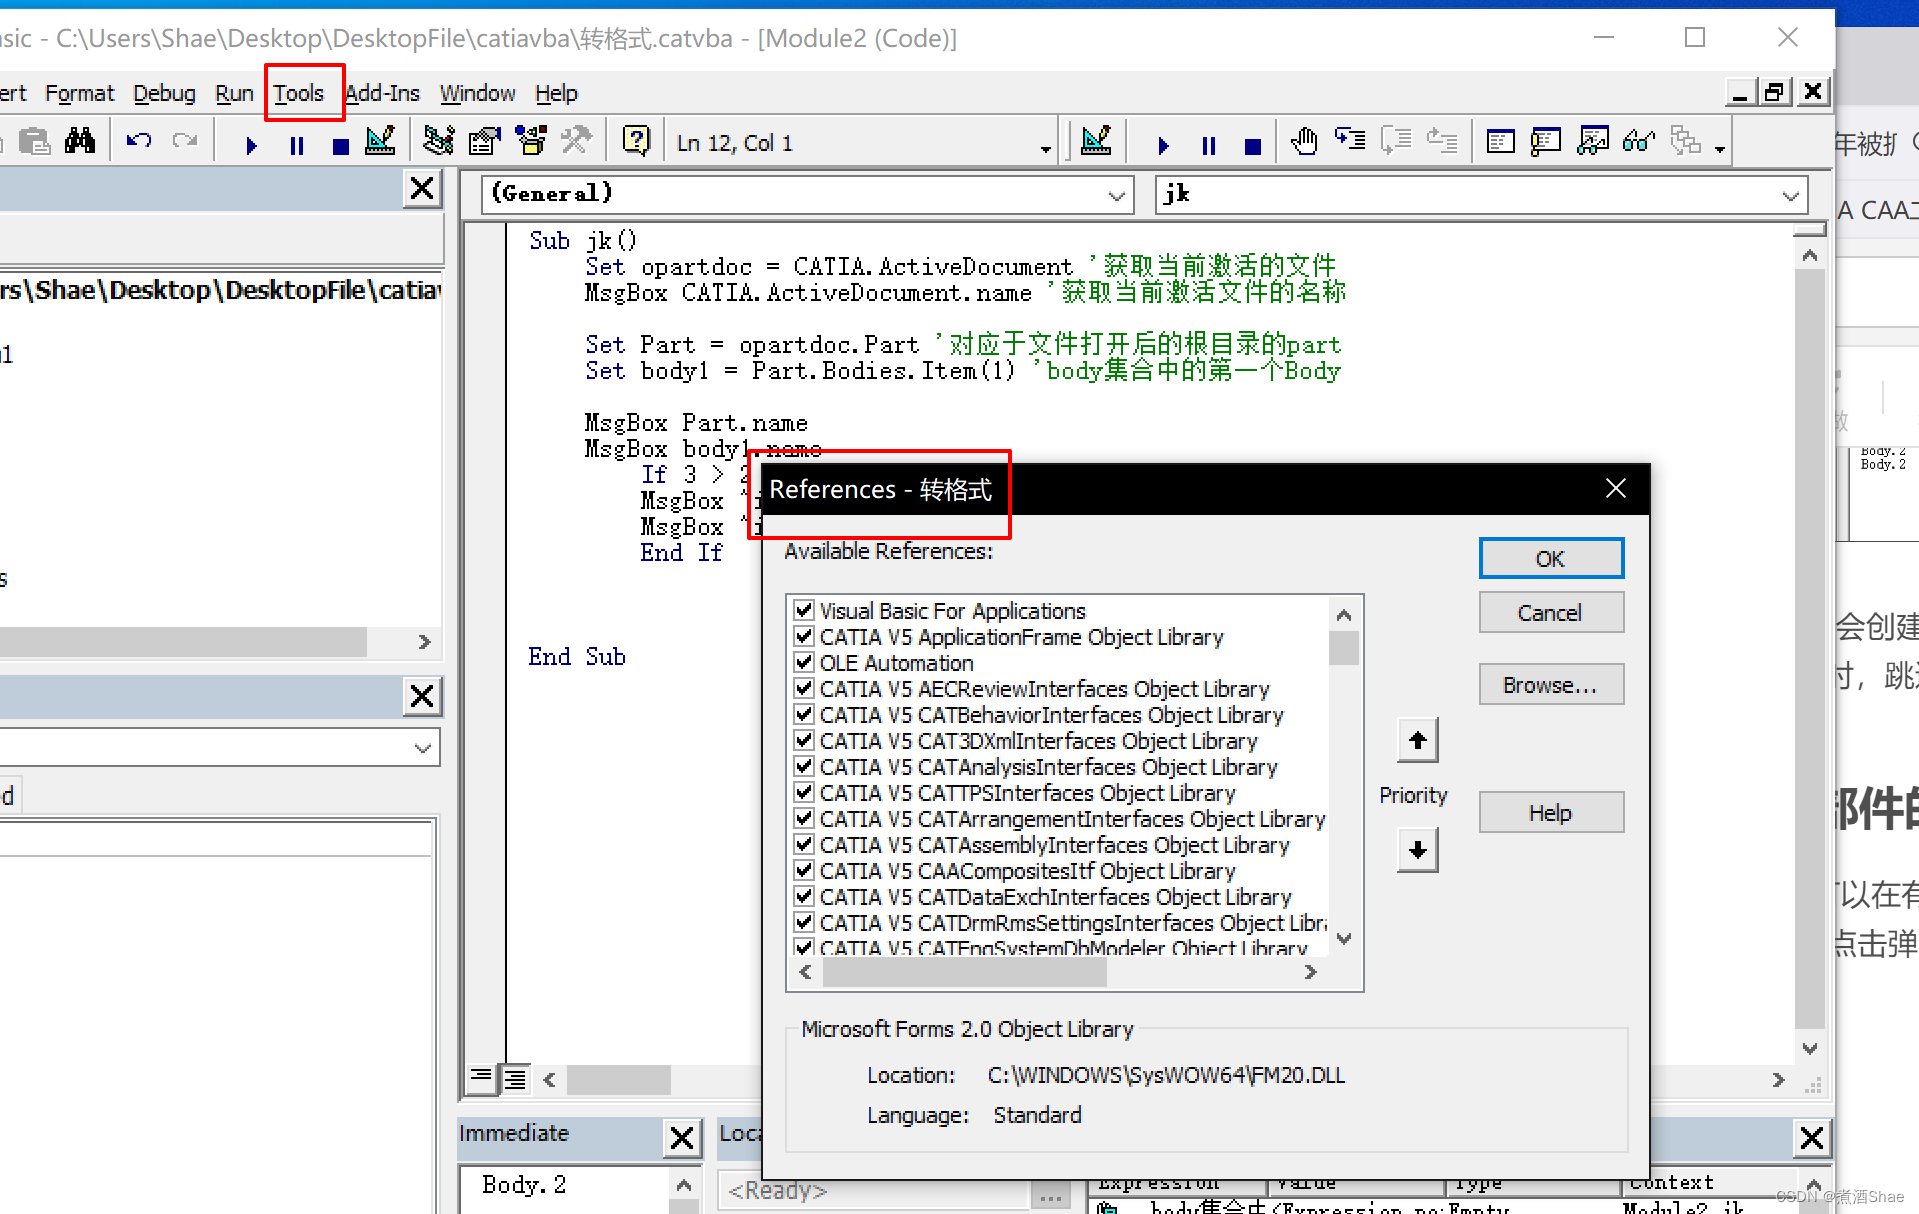The image size is (1919, 1214).
Task: Toggle the OLE Automation checkbox
Action: pos(804,662)
